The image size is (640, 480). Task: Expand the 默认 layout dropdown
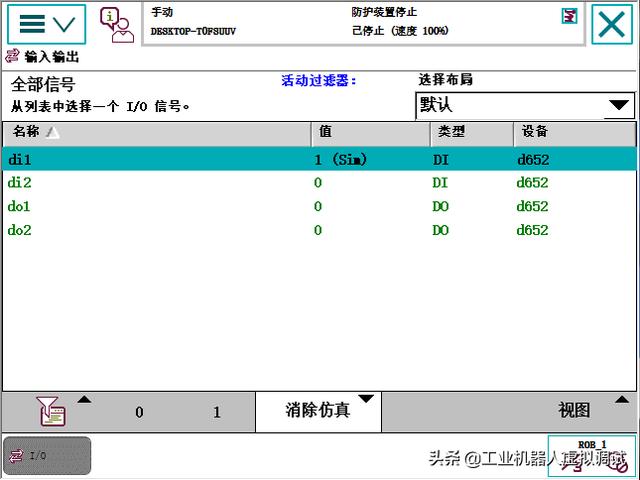pyautogui.click(x=525, y=106)
